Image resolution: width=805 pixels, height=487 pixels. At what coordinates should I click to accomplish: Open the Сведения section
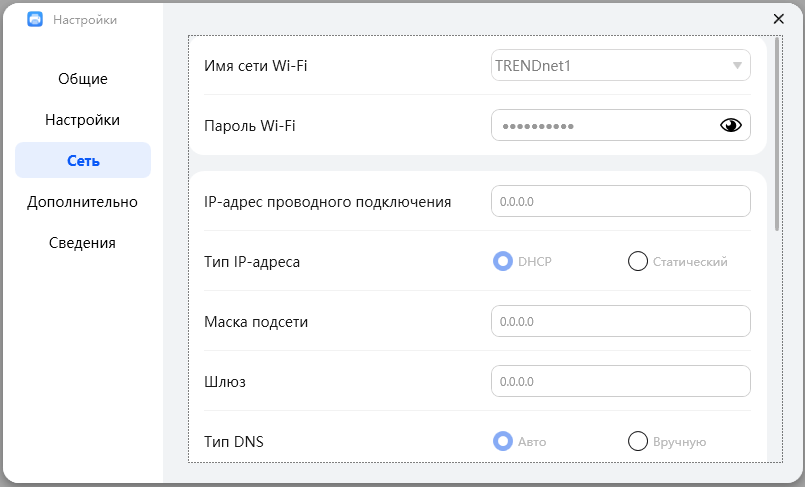82,243
